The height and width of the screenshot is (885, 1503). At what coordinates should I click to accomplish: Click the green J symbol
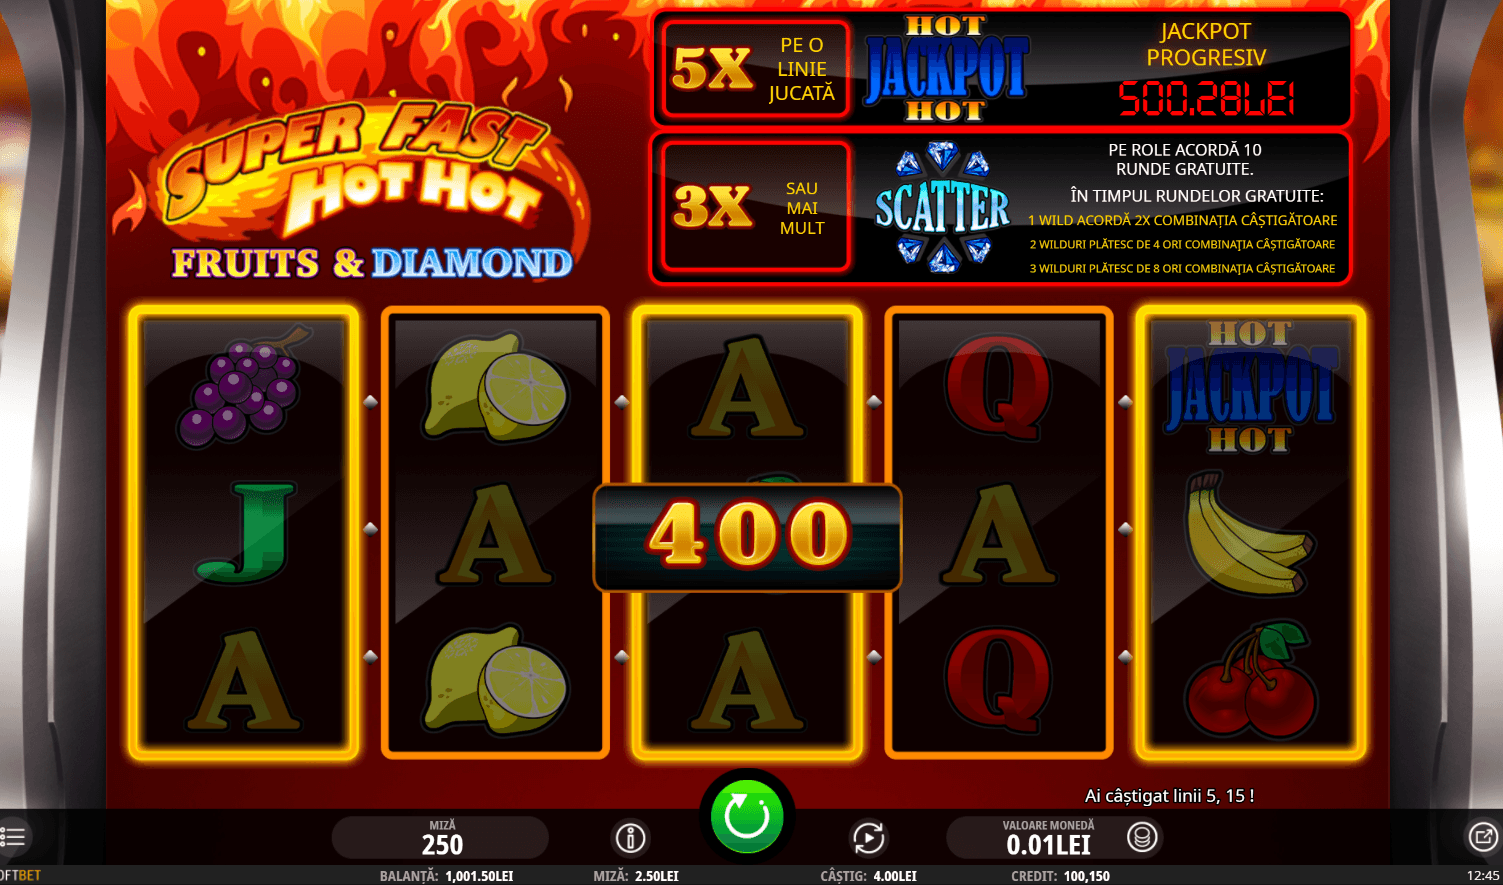pos(246,532)
